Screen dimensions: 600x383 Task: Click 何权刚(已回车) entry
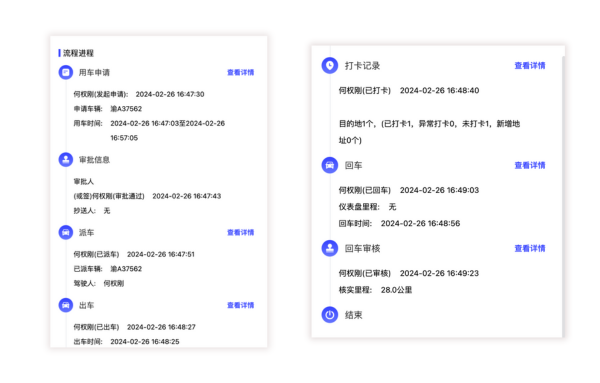365,190
